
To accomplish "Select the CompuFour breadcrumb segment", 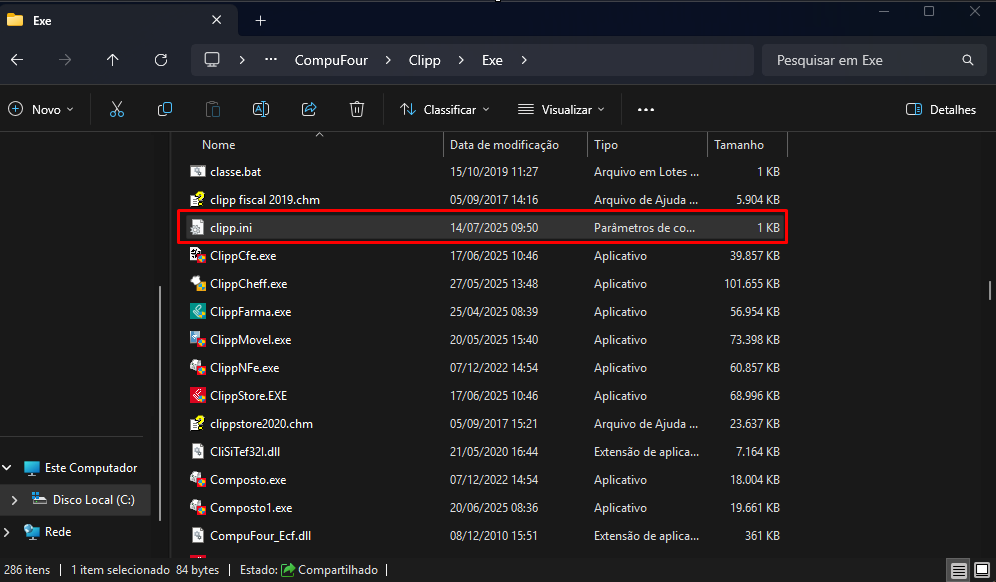I will click(x=331, y=60).
